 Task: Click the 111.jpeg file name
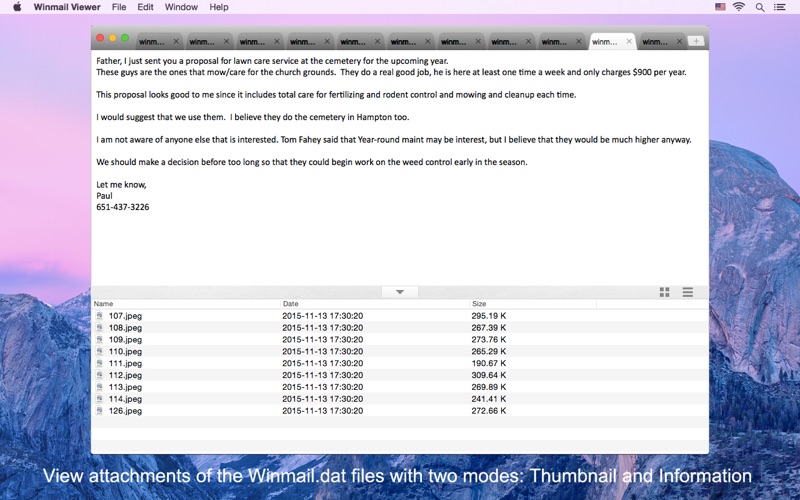[125, 363]
